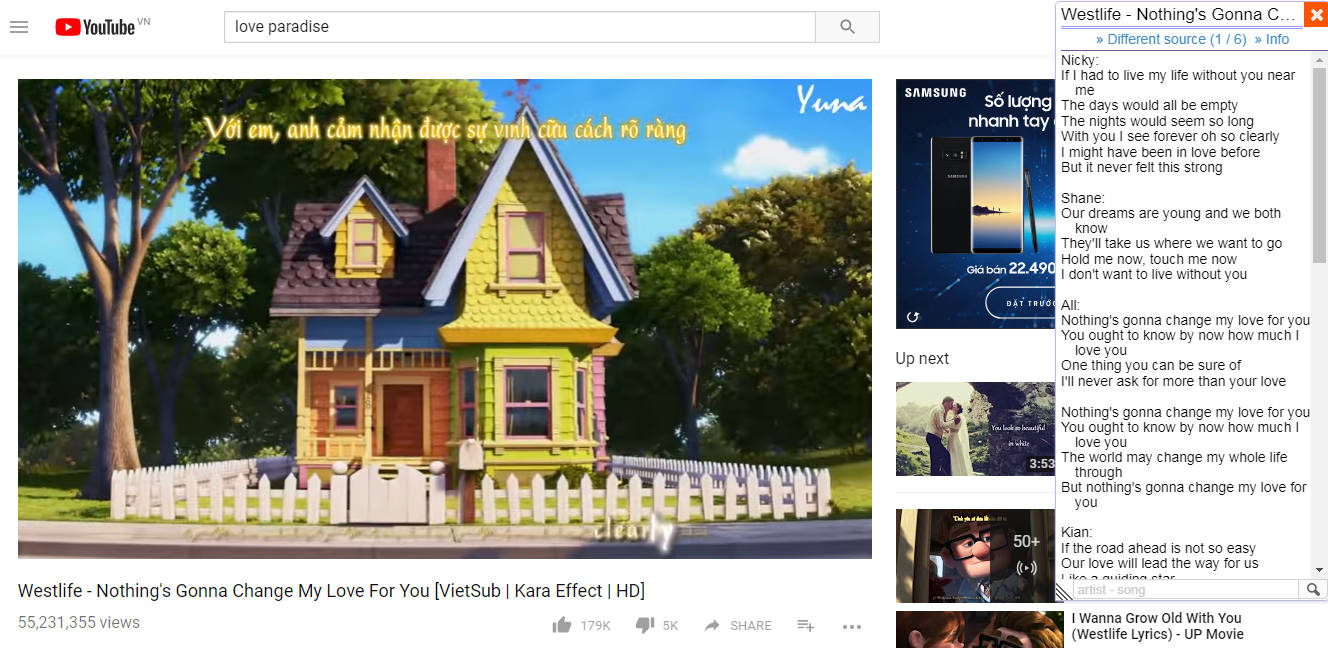
Task: Dislike the video with the thumbs-down icon
Action: tap(645, 625)
